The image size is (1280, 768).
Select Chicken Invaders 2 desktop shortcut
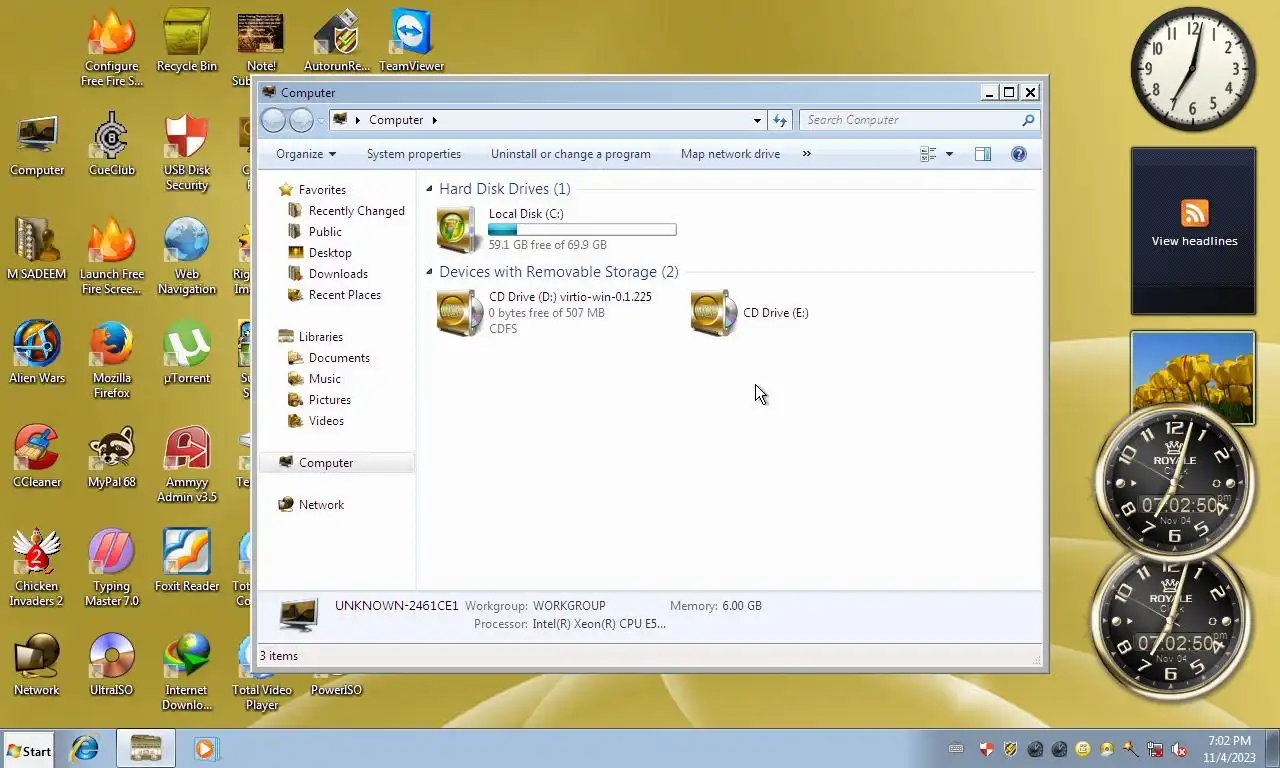tap(37, 568)
